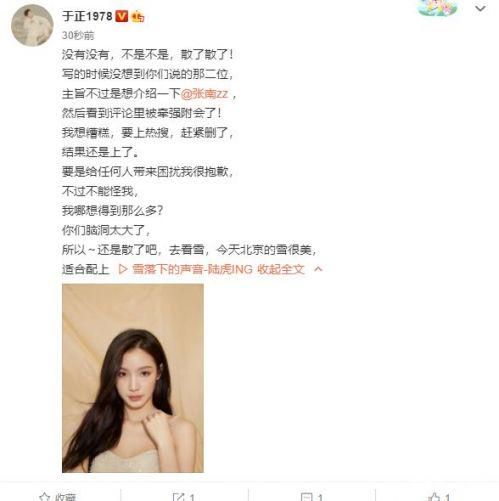Enlarge the attached portrait photo
Viewport: 499px width, 501px height.
click(133, 378)
